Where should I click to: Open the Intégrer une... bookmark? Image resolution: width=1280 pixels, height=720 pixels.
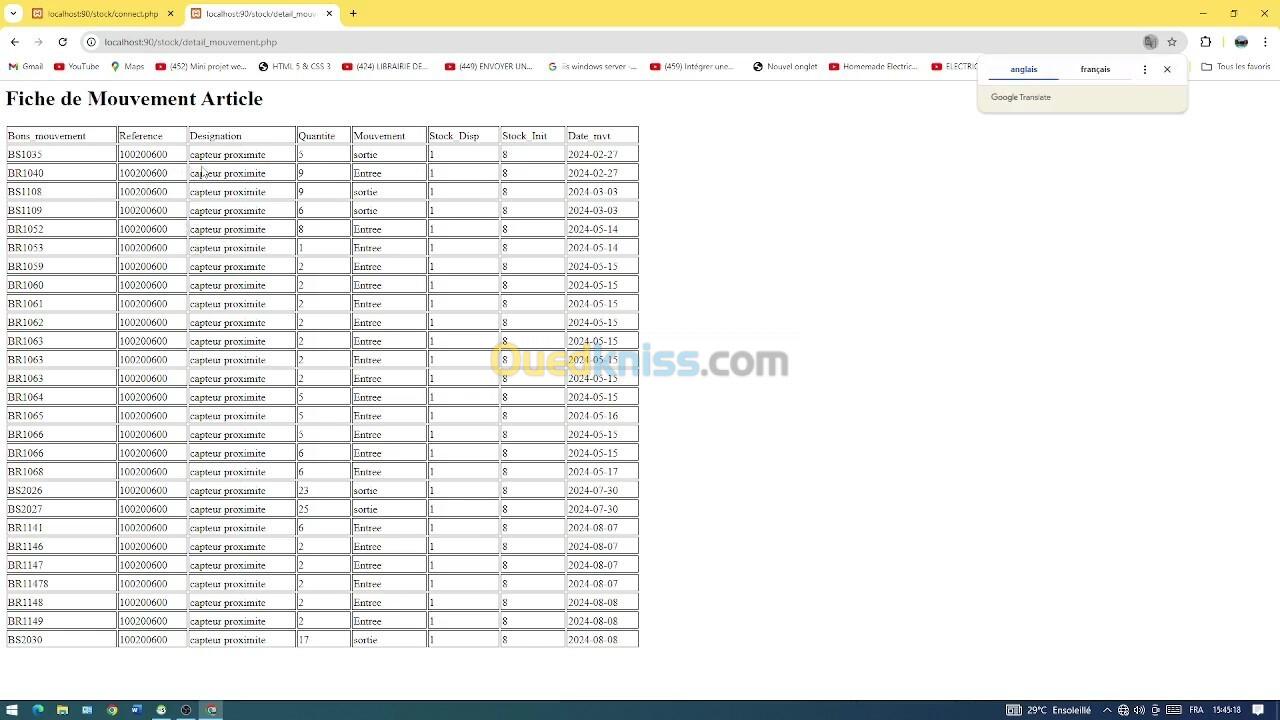click(x=692, y=67)
